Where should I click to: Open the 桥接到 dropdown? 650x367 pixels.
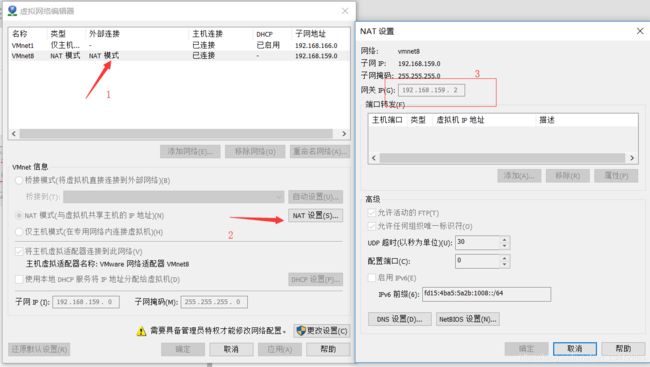pyautogui.click(x=173, y=197)
